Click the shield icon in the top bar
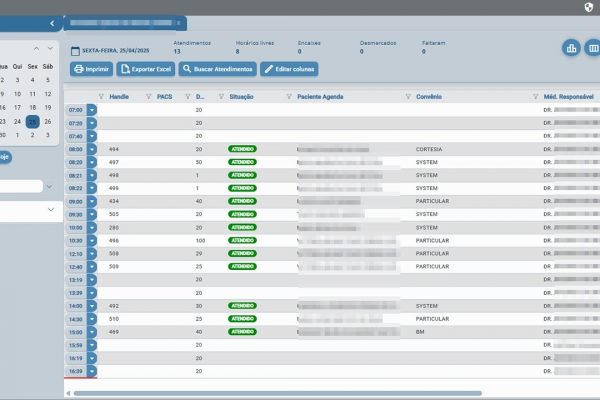600x400 pixels. coord(589,7)
